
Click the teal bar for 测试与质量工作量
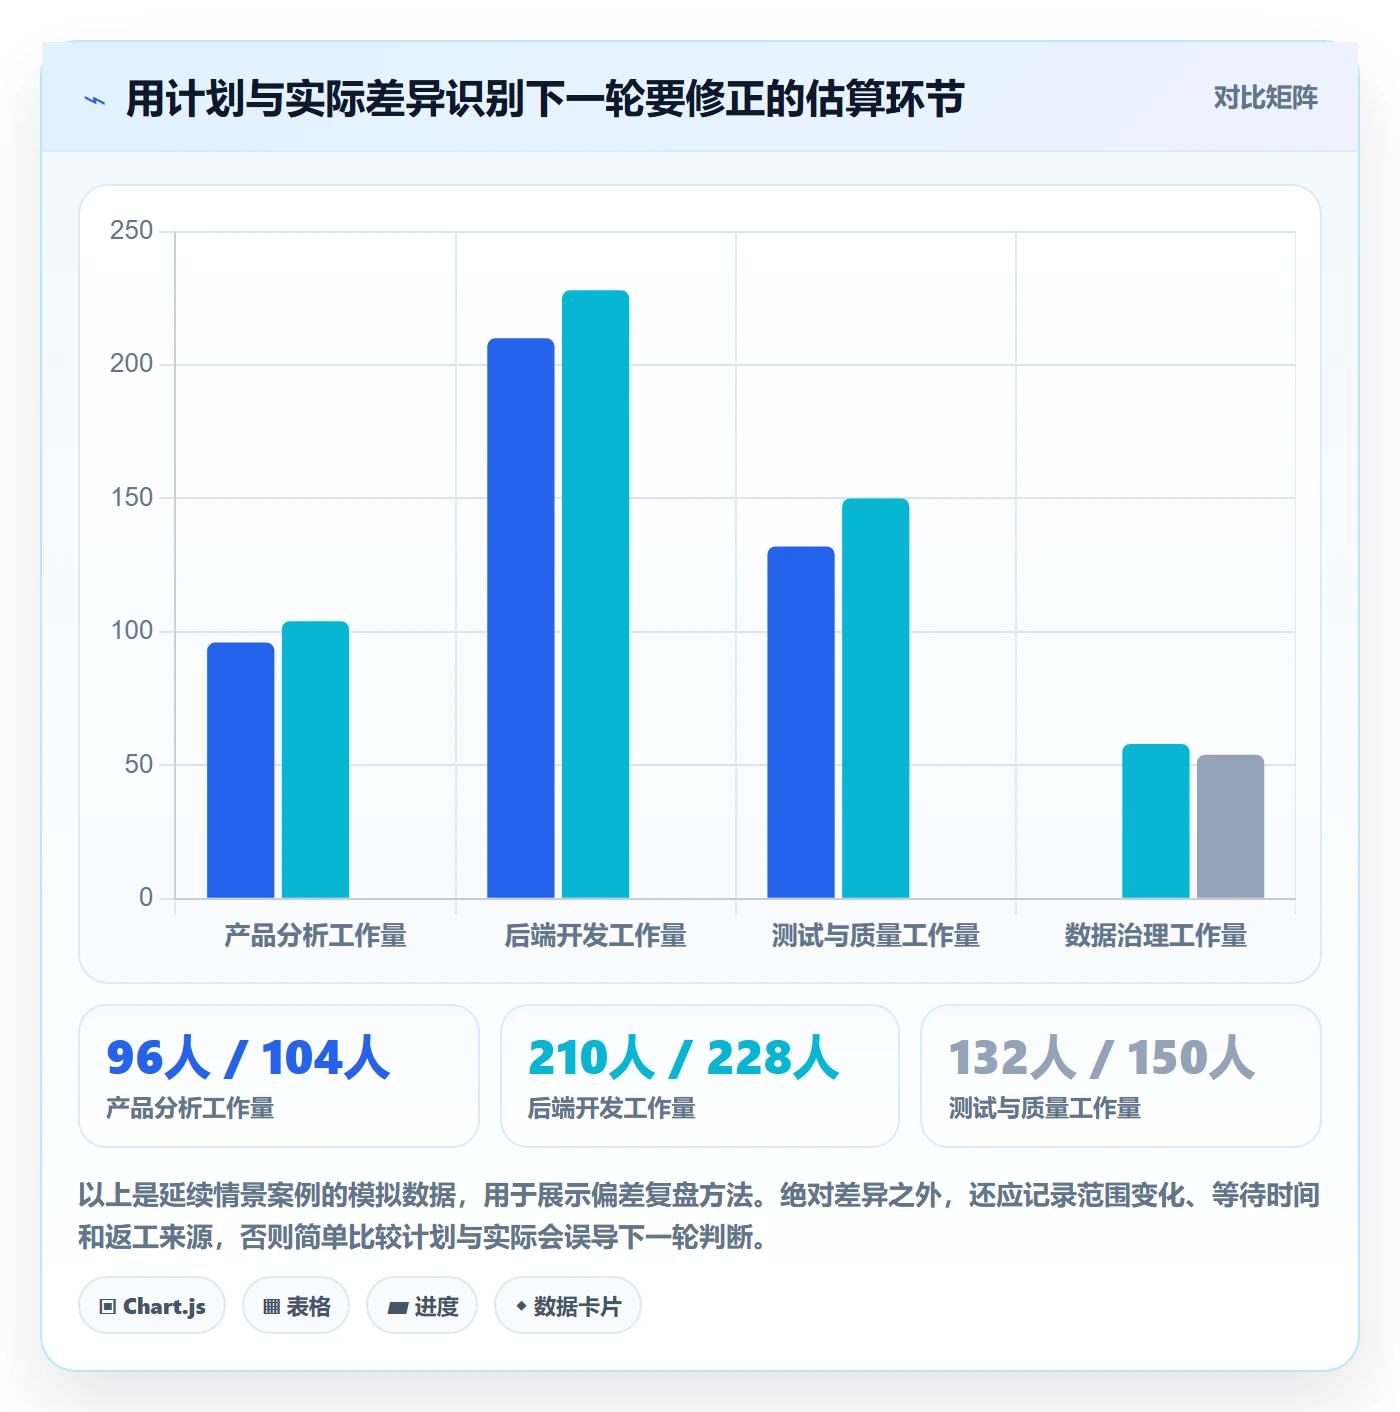(x=876, y=698)
